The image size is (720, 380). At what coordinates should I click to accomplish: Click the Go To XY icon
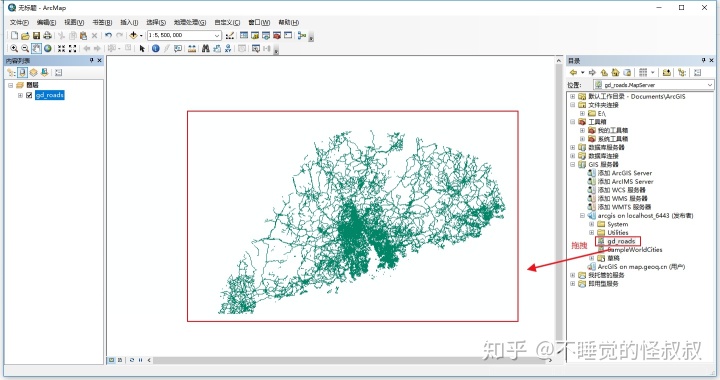pos(228,48)
